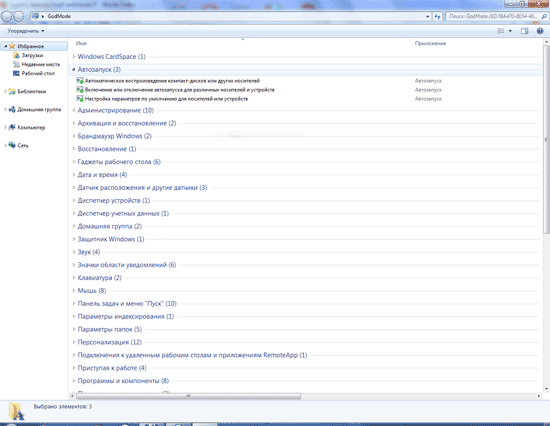Click the Звук (4) group header
The width and height of the screenshot is (550, 426).
pos(89,252)
